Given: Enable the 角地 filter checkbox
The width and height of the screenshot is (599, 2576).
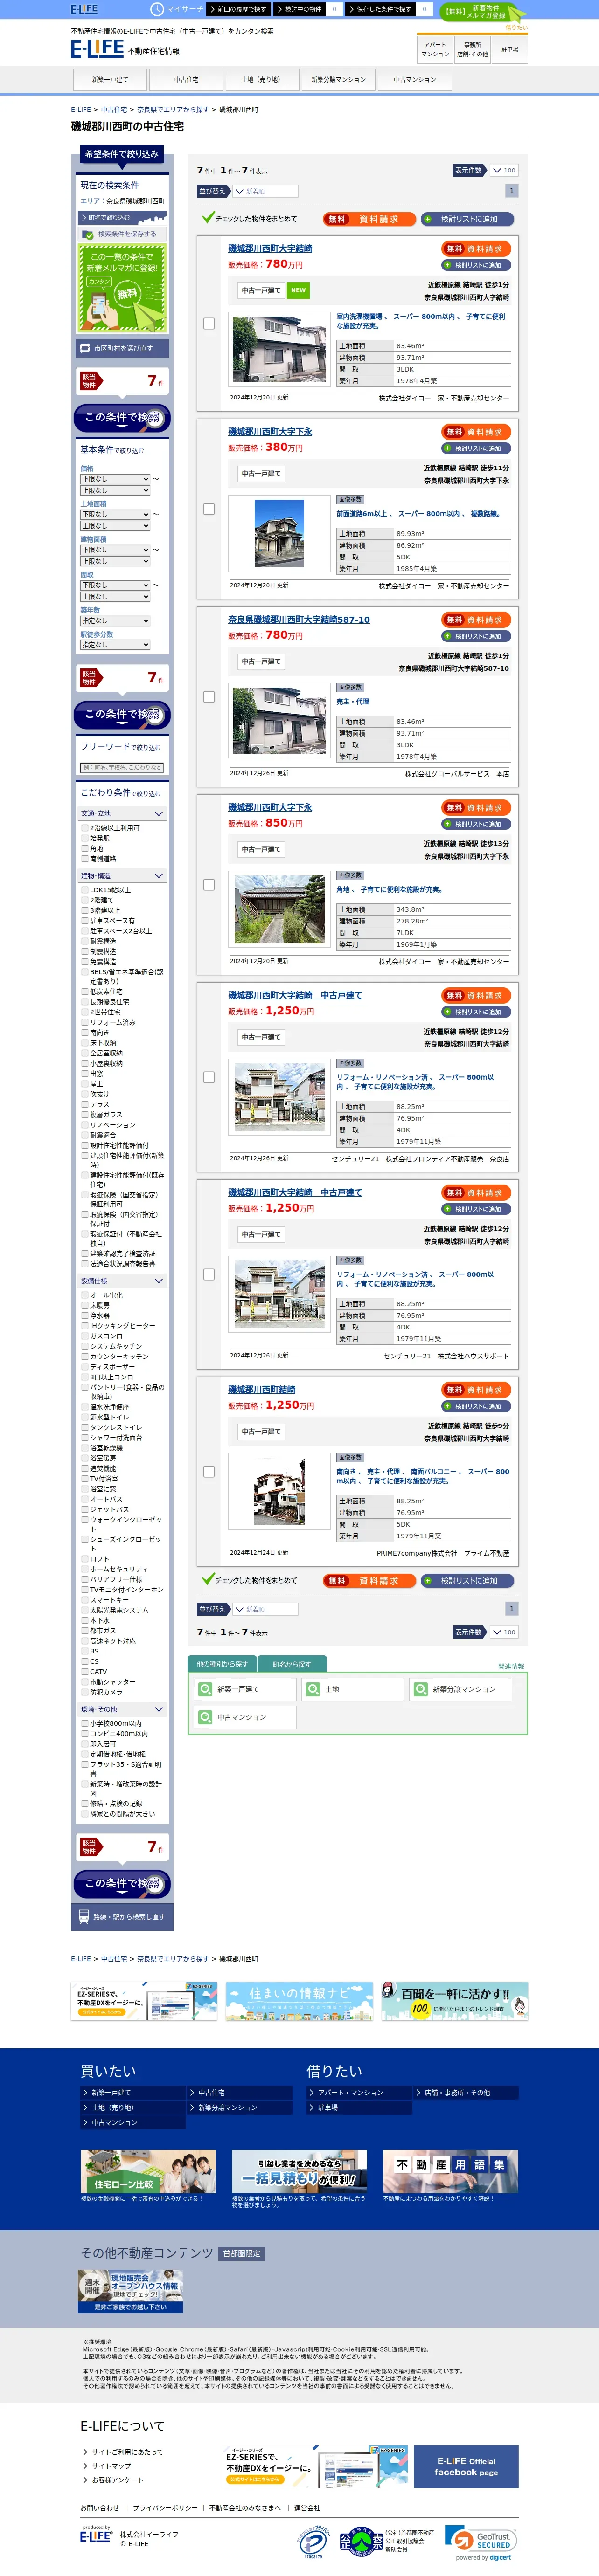Looking at the screenshot, I should [85, 848].
